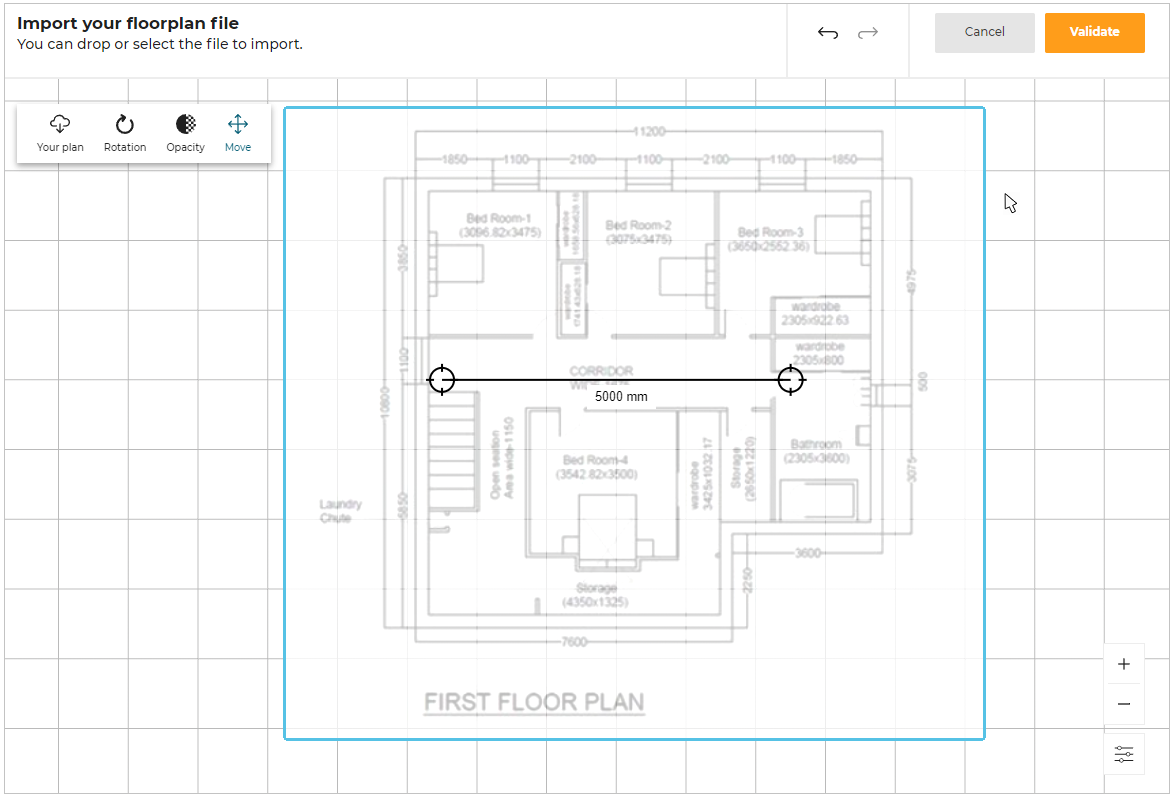Click the right scale calibration handle
The width and height of the screenshot is (1173, 796).
[791, 380]
